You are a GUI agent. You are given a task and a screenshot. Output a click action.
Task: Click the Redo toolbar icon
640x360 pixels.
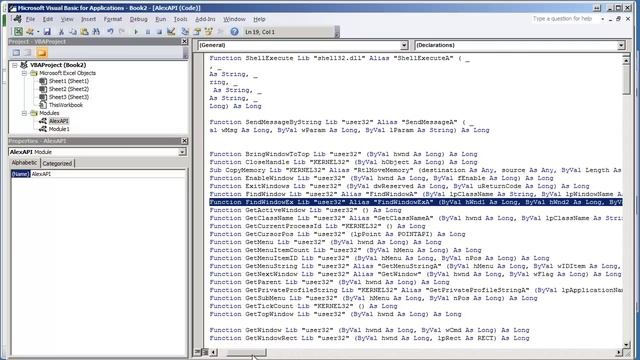(122, 31)
